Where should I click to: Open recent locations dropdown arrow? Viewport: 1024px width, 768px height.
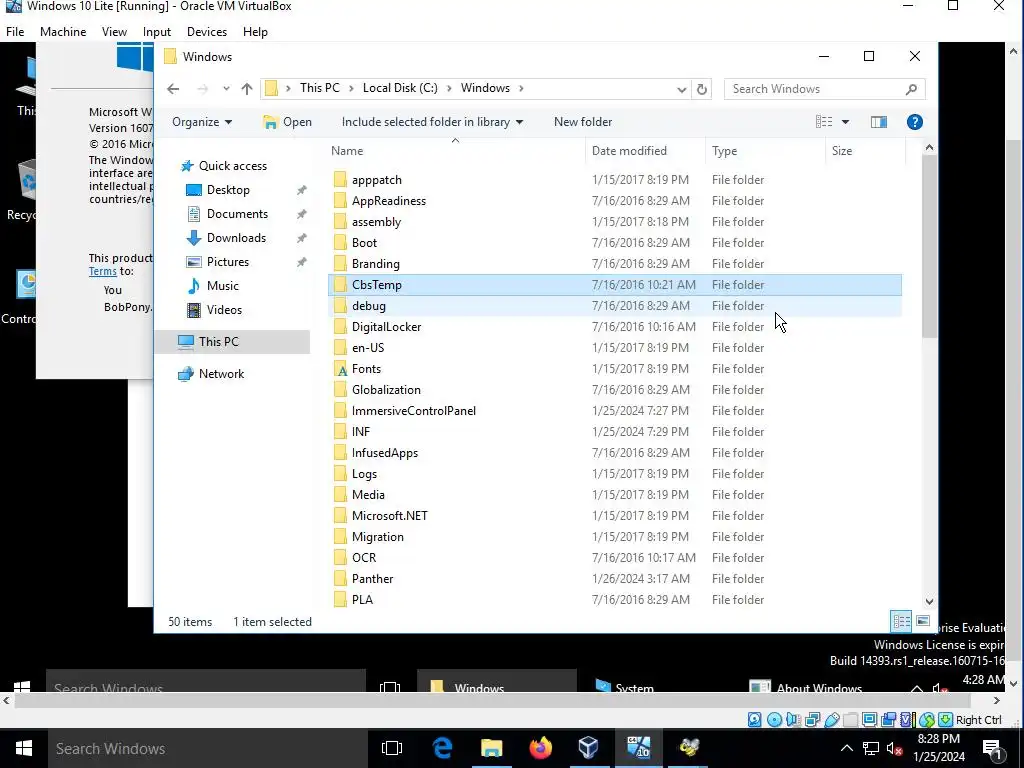point(226,89)
